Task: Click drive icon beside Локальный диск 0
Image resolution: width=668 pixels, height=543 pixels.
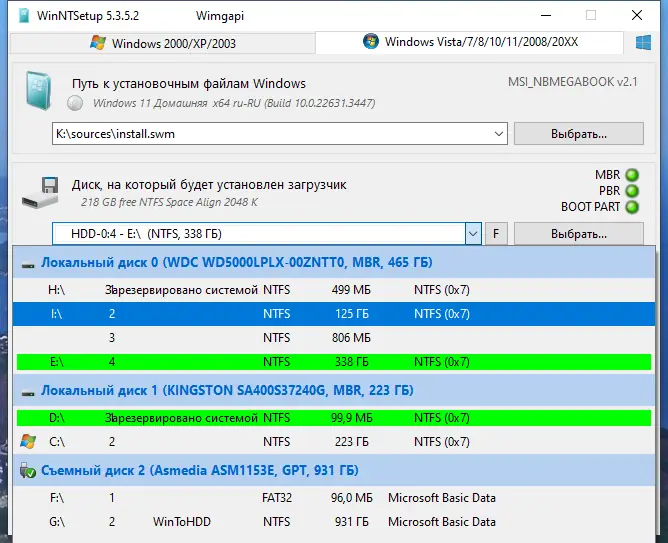Action: pos(28,265)
